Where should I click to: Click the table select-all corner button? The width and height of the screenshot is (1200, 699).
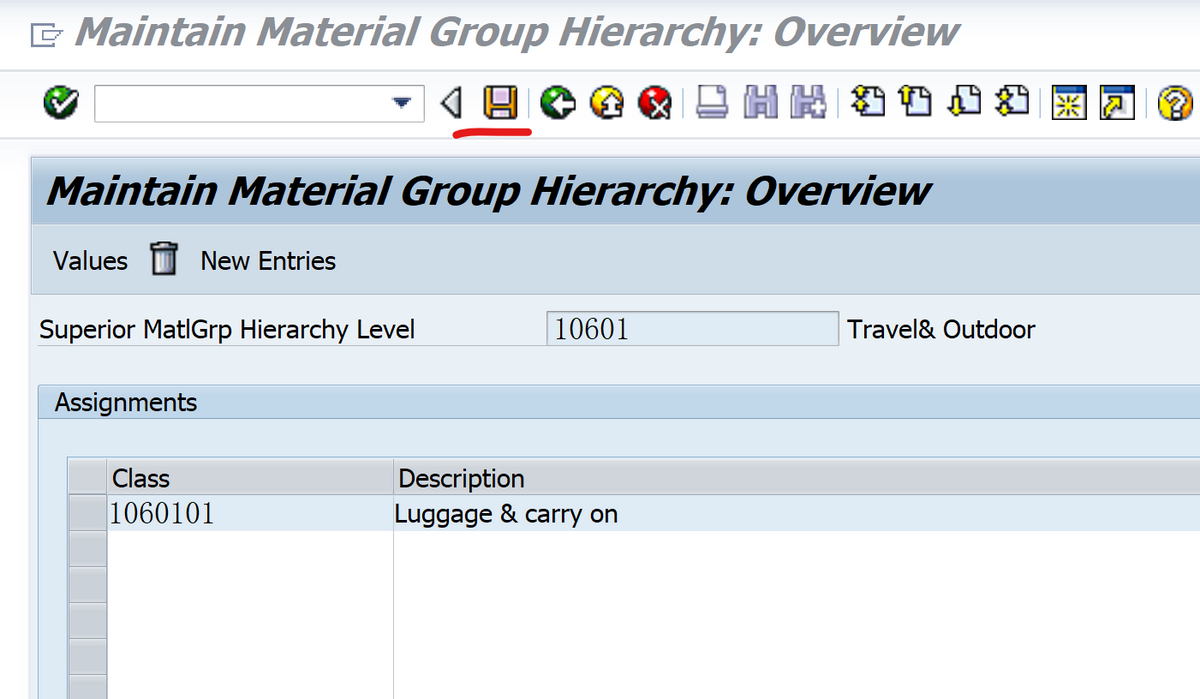coord(87,478)
